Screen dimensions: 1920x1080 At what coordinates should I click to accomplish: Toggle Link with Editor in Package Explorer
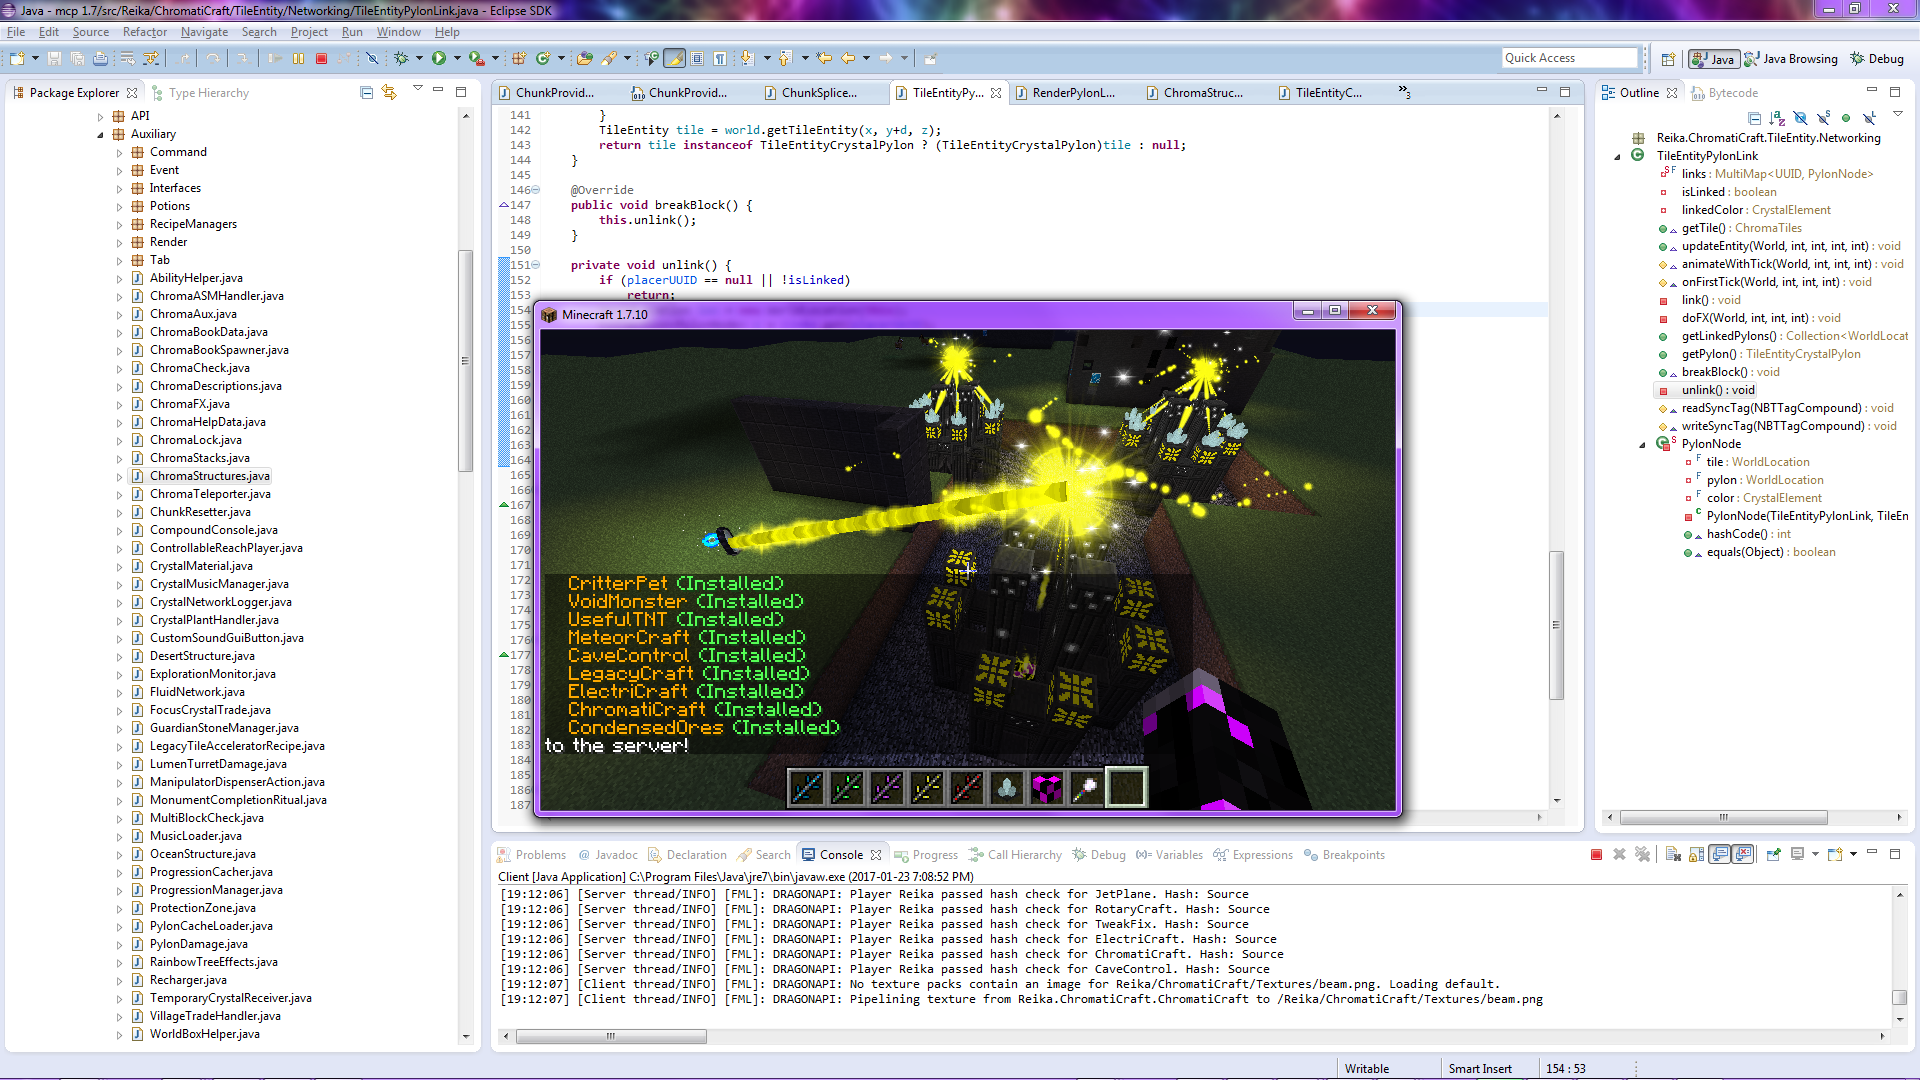389,93
